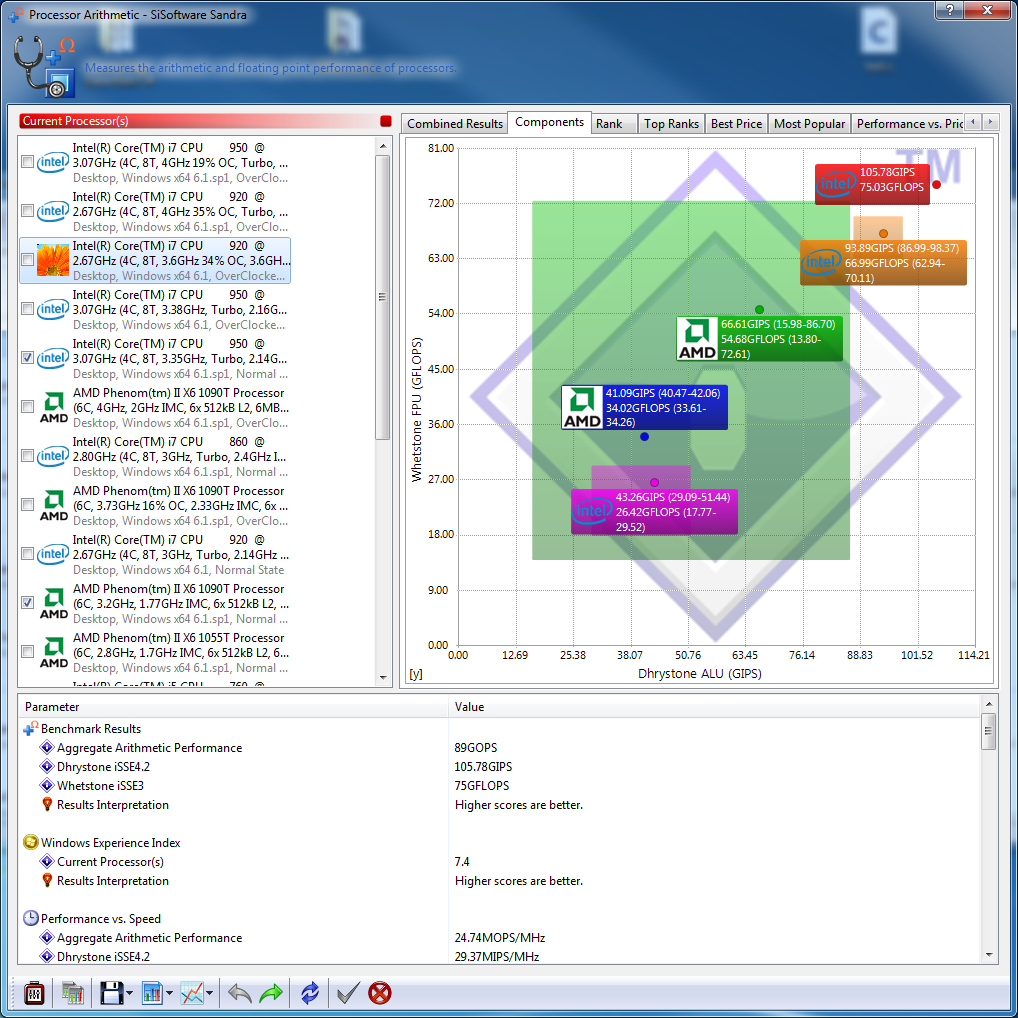This screenshot has width=1018, height=1018.
Task: Uncheck the Core i7 950 3.35GHz Turbo checkbox
Action: click(27, 358)
